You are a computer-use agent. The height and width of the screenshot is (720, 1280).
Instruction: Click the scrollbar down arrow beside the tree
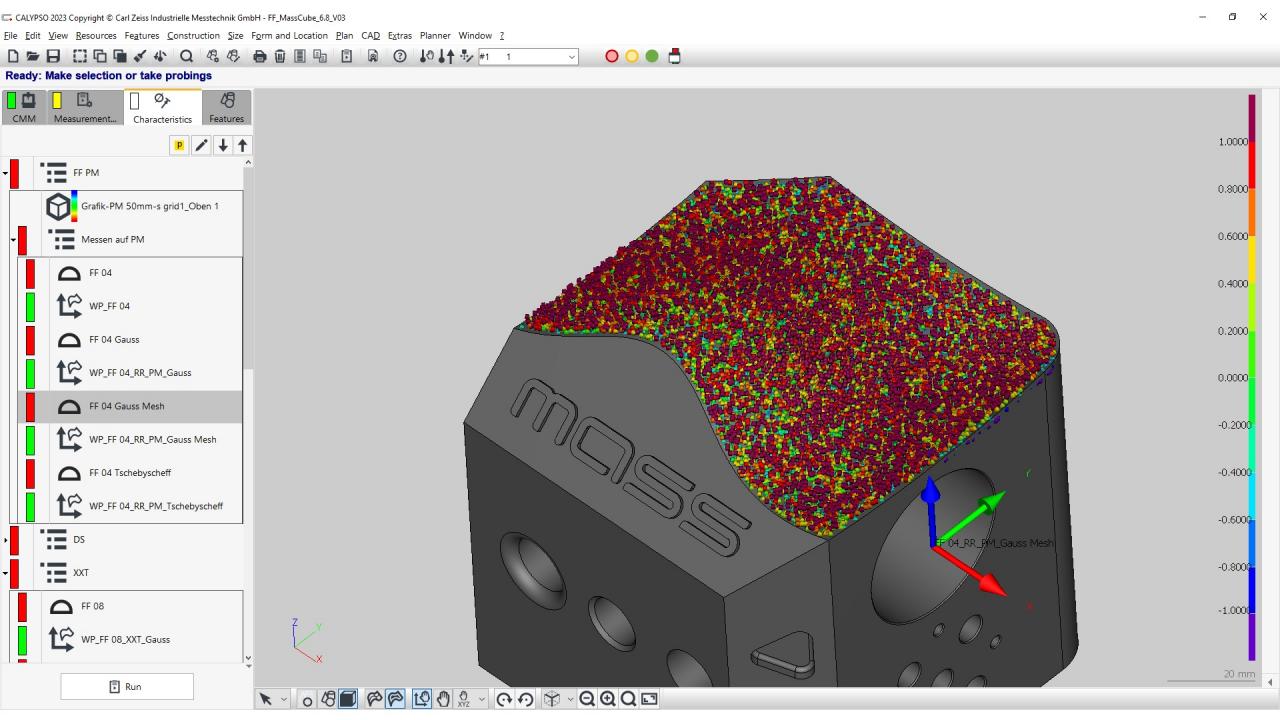(x=247, y=660)
